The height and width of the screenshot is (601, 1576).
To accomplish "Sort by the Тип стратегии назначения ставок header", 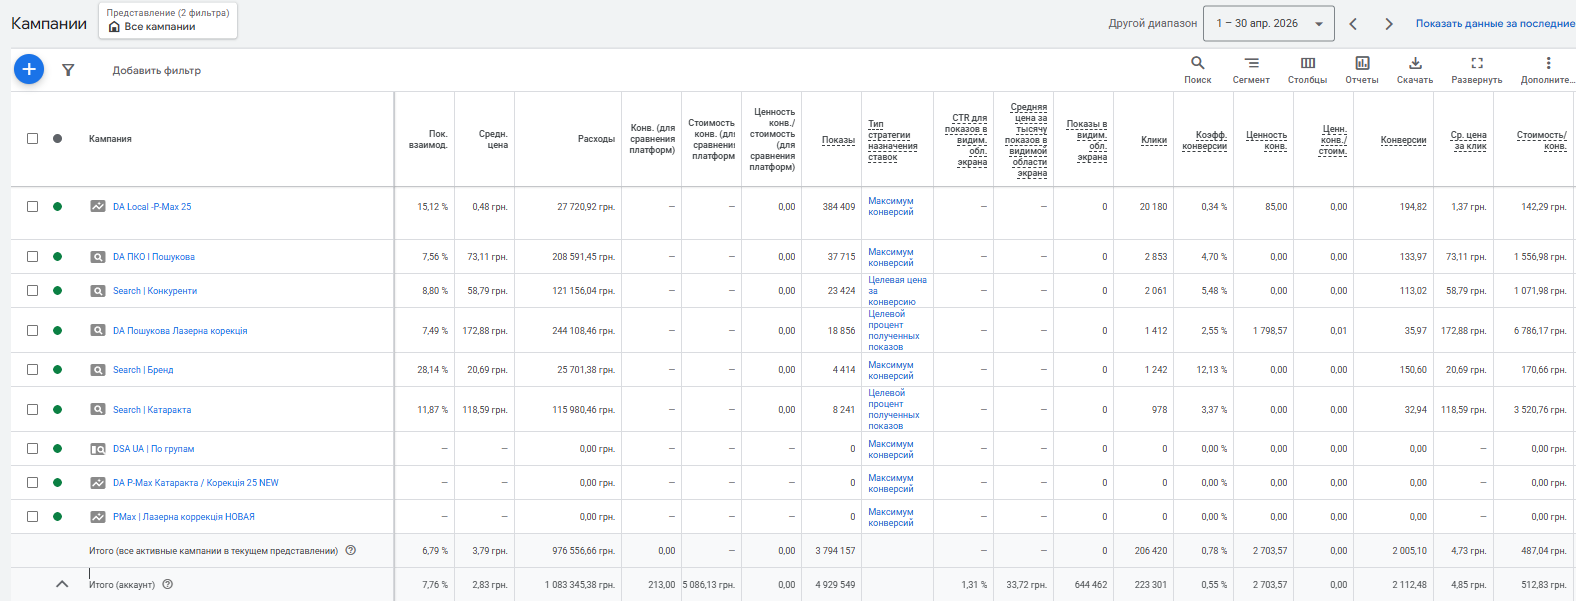I will (892, 140).
